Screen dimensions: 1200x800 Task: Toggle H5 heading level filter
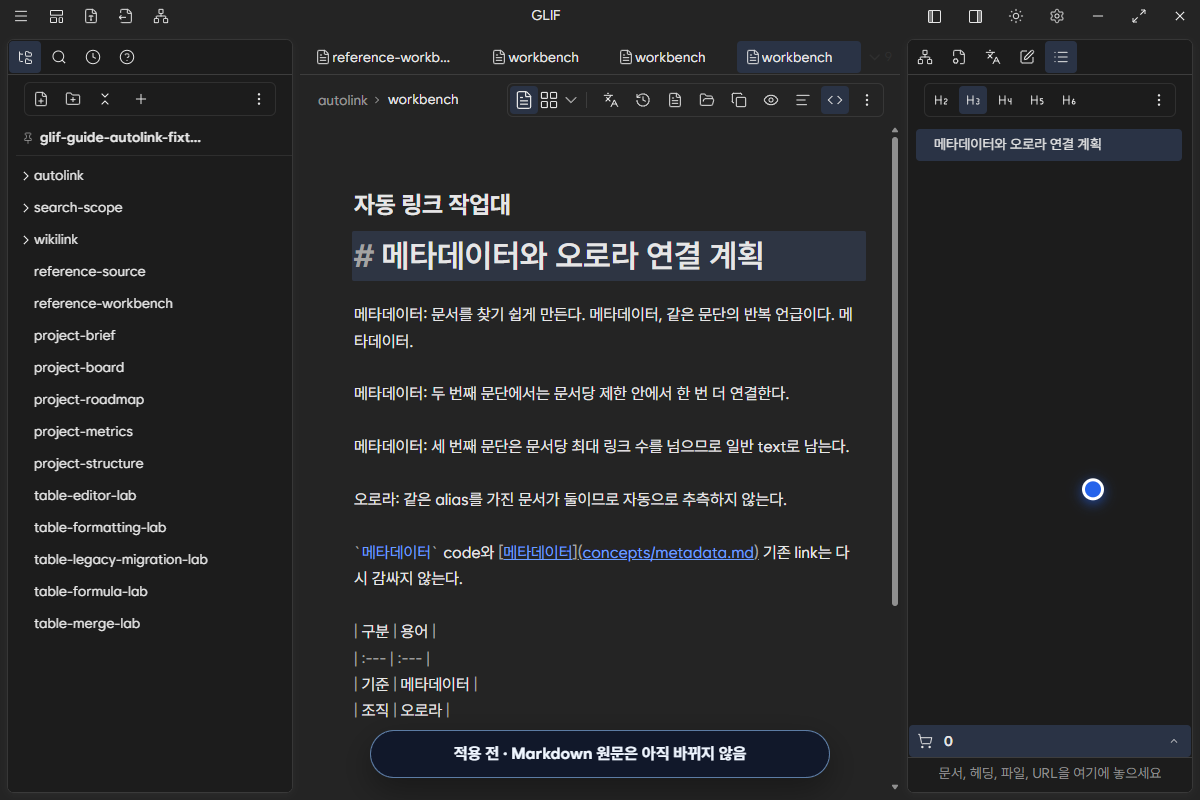click(1037, 100)
